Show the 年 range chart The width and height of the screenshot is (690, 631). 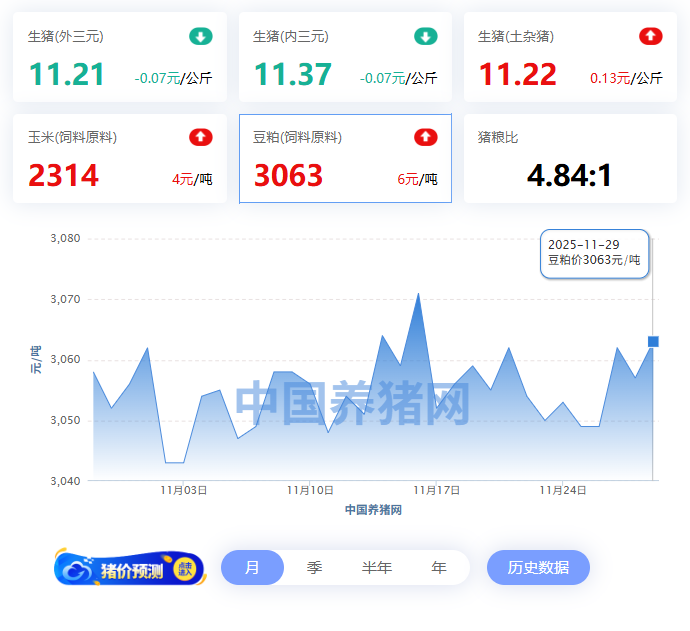[x=439, y=568]
